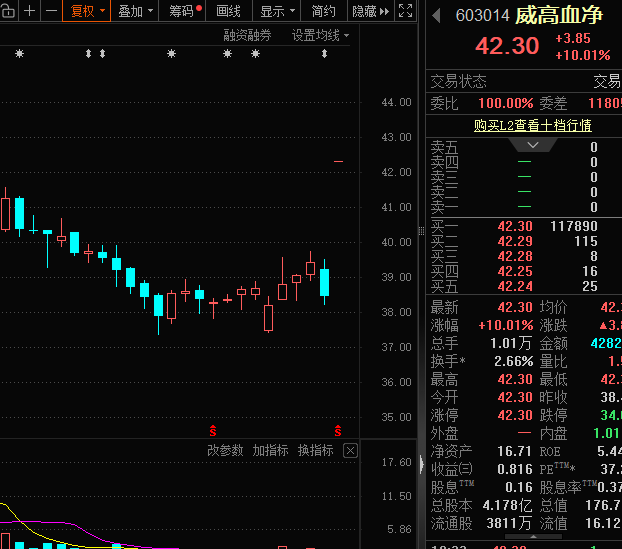Zoom in the chart with plus icon
622x549 pixels.
pos(30,11)
